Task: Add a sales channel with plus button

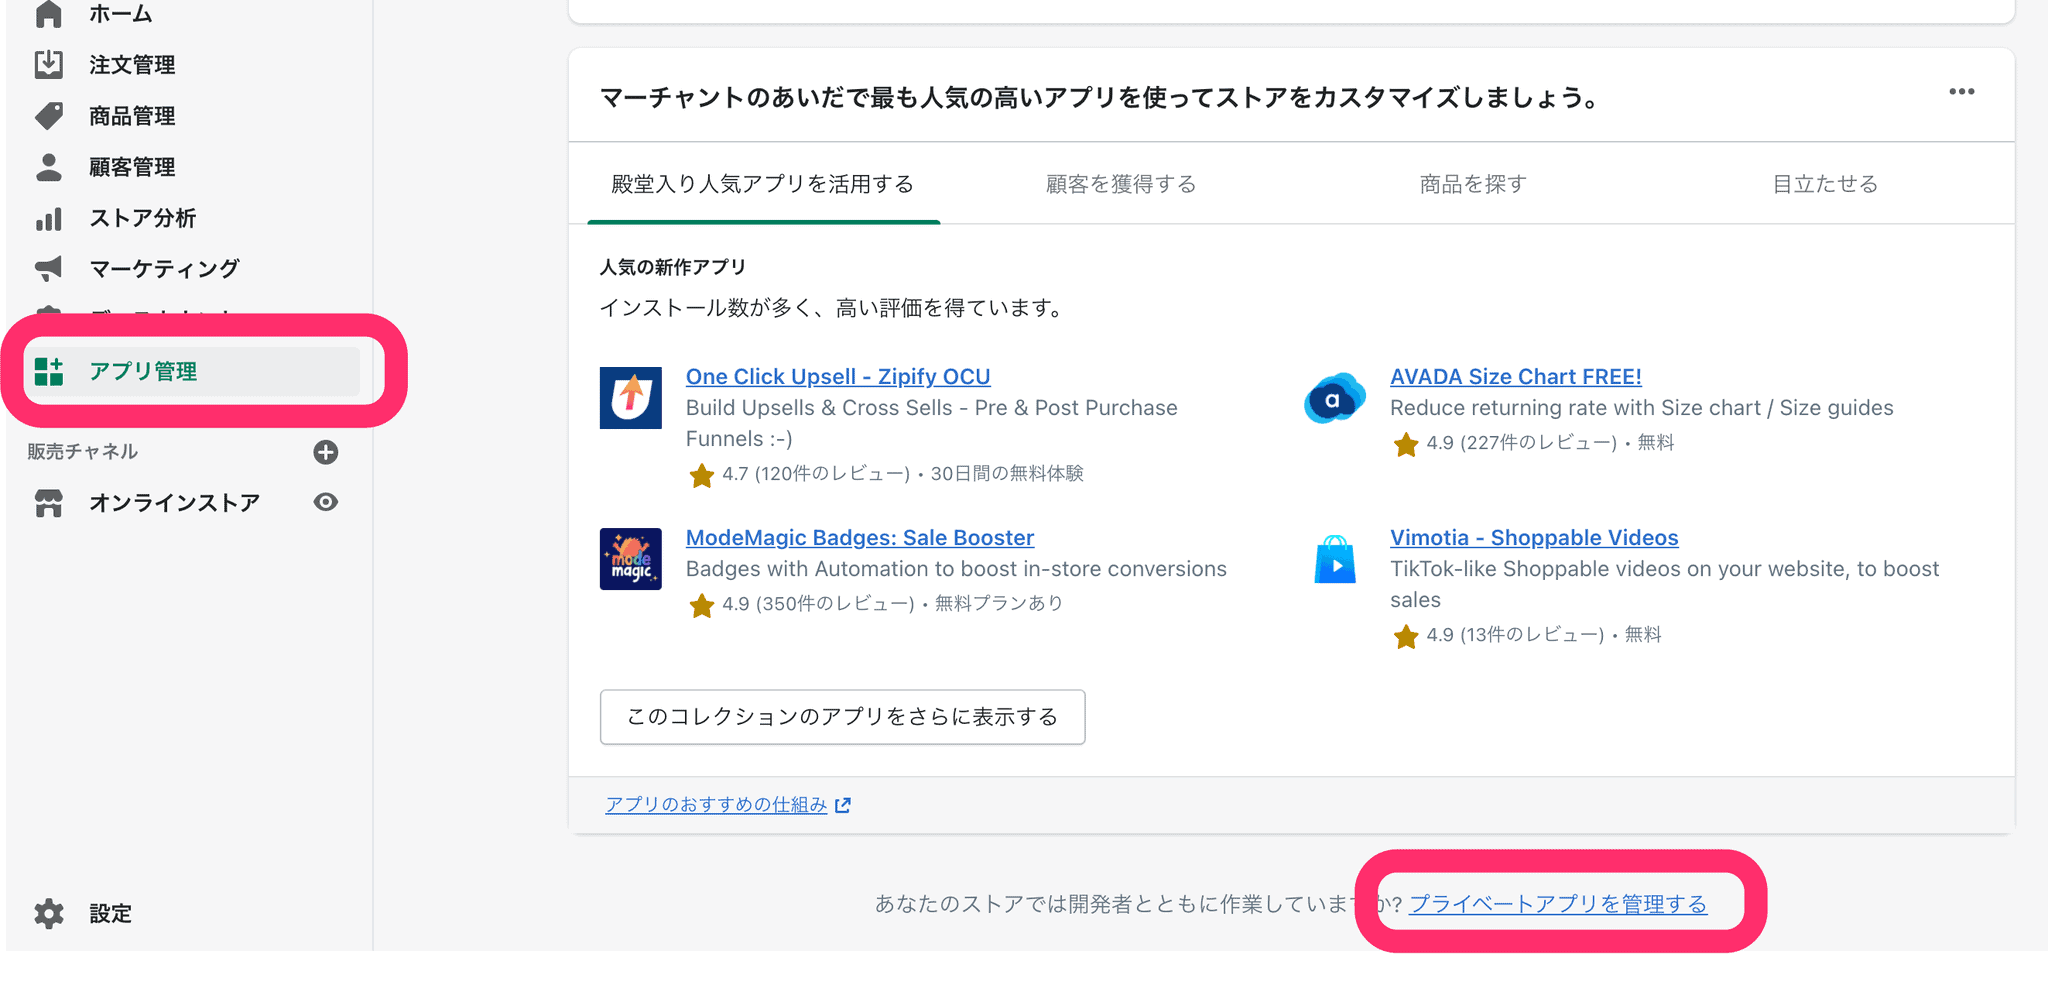Action: (325, 452)
